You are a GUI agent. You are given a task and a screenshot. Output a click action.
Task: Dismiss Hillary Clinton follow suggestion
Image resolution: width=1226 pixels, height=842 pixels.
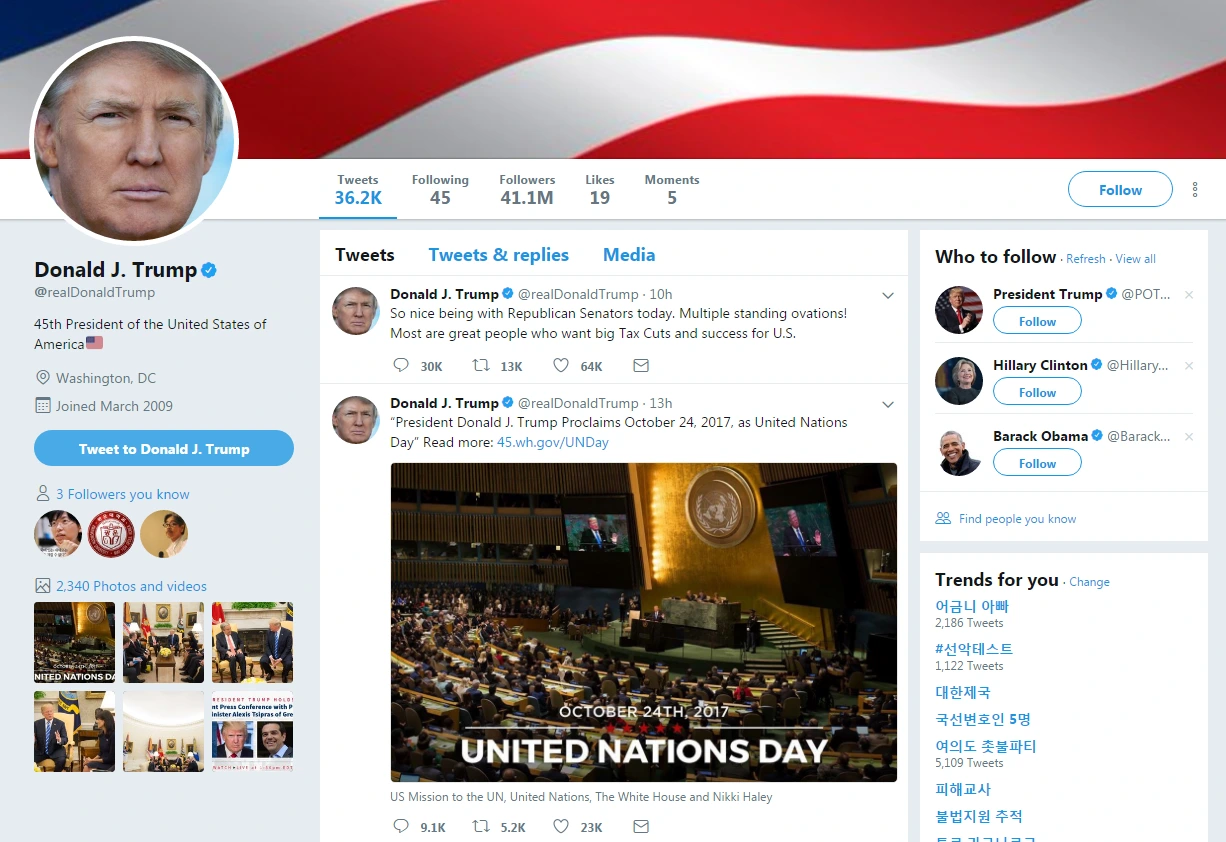[1189, 366]
